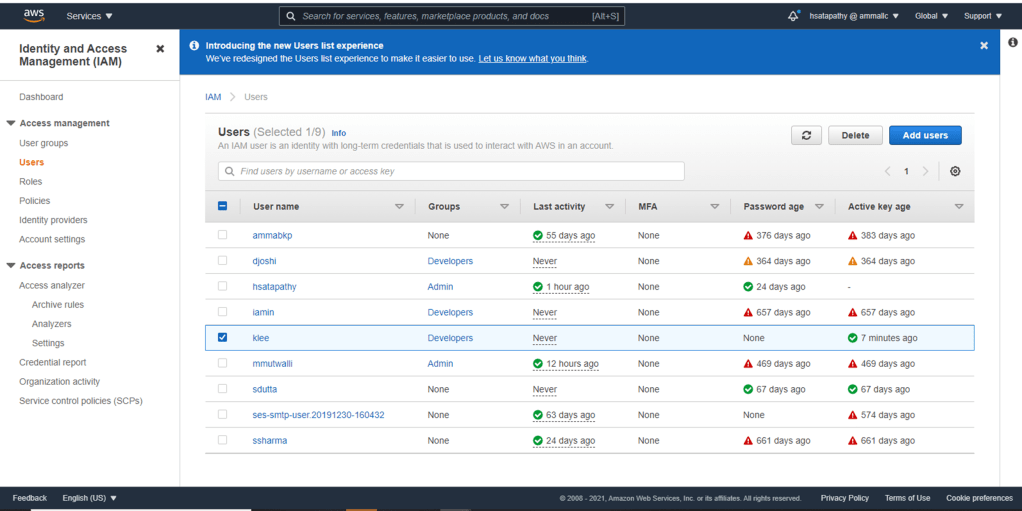1022x511 pixels.
Task: Toggle the select-all users header checkbox
Action: (x=222, y=207)
